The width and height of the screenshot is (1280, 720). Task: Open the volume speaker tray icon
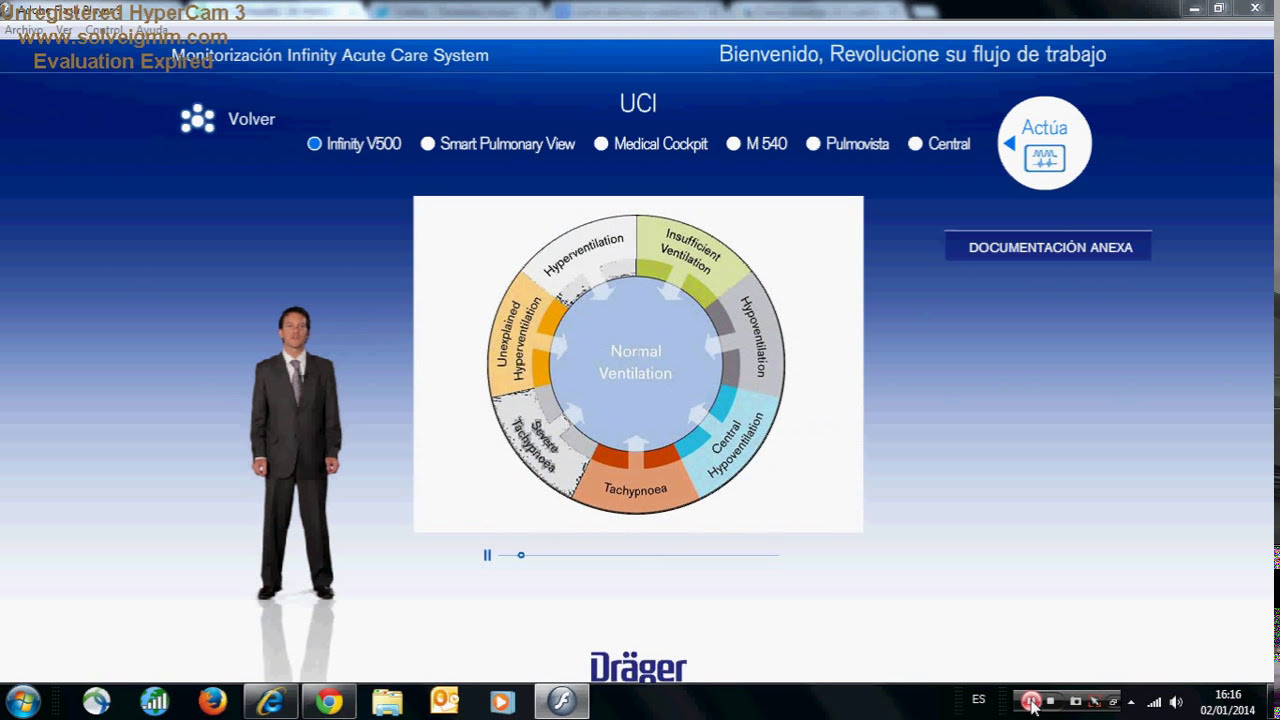point(1176,702)
